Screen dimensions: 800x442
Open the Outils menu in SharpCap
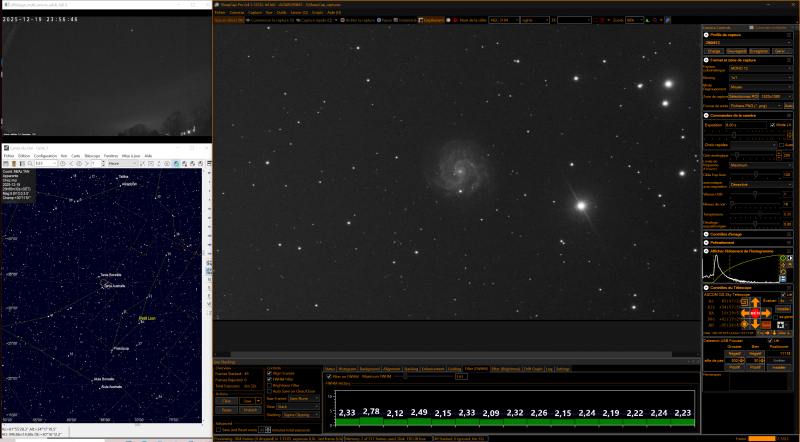[x=282, y=12]
